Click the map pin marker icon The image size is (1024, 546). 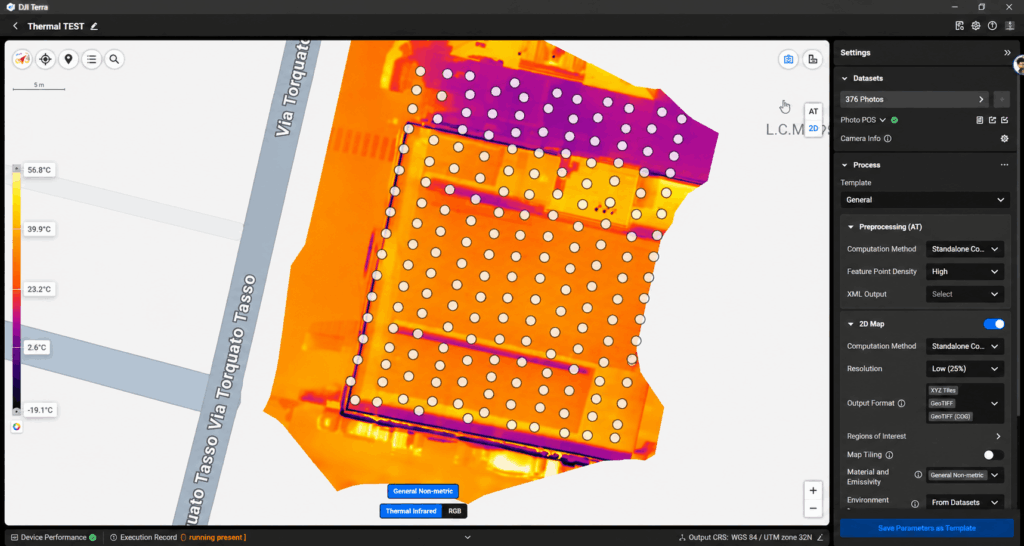click(x=69, y=59)
